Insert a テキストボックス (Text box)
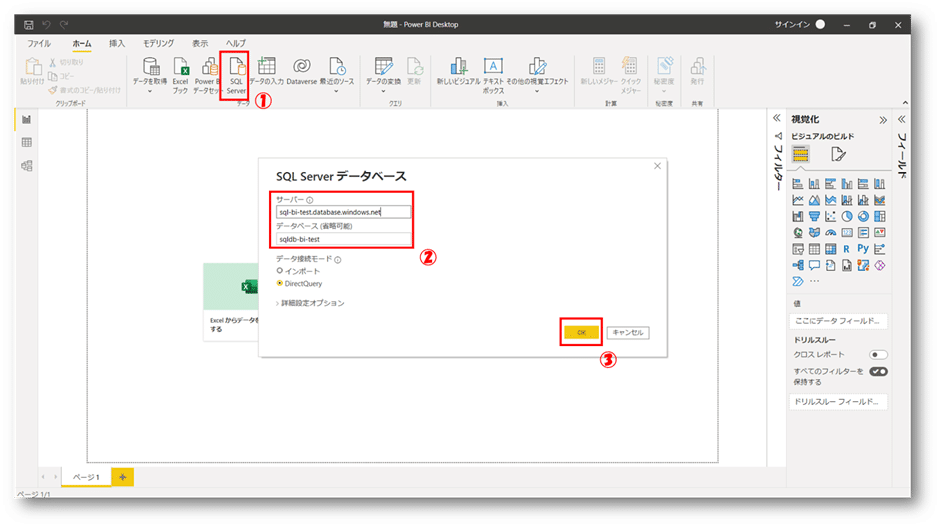 point(493,76)
